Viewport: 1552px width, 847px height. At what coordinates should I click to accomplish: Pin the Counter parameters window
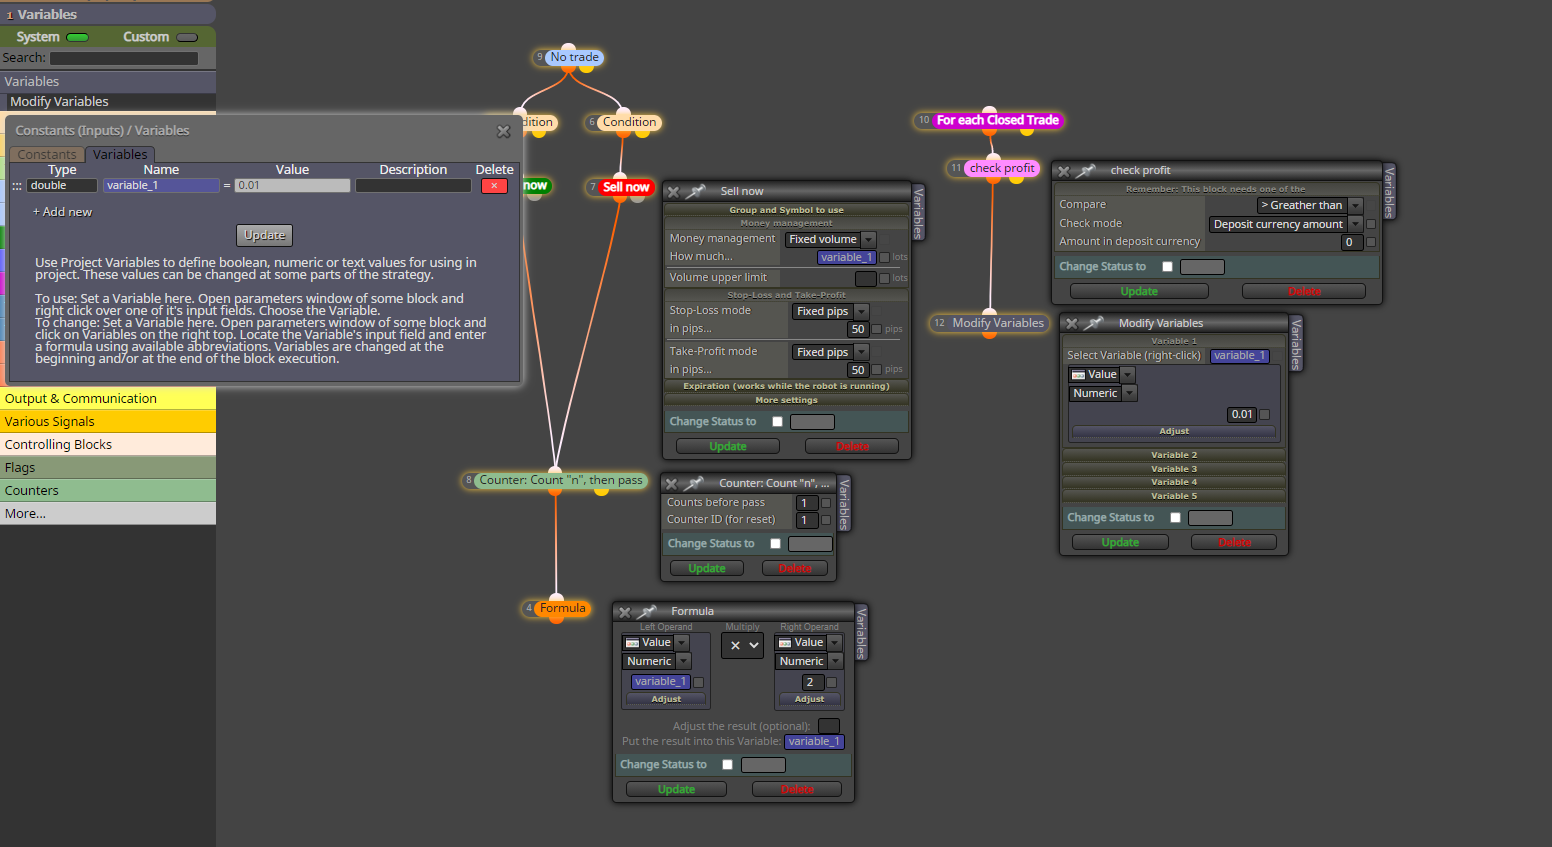[x=695, y=483]
